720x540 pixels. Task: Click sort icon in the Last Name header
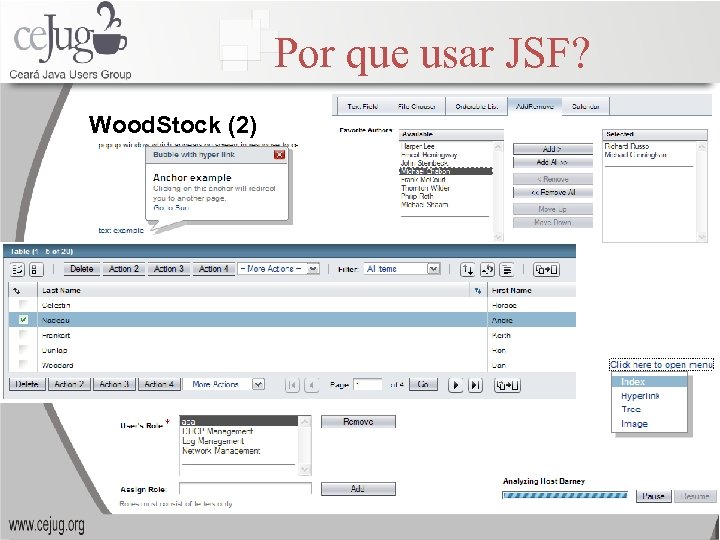[x=478, y=291]
